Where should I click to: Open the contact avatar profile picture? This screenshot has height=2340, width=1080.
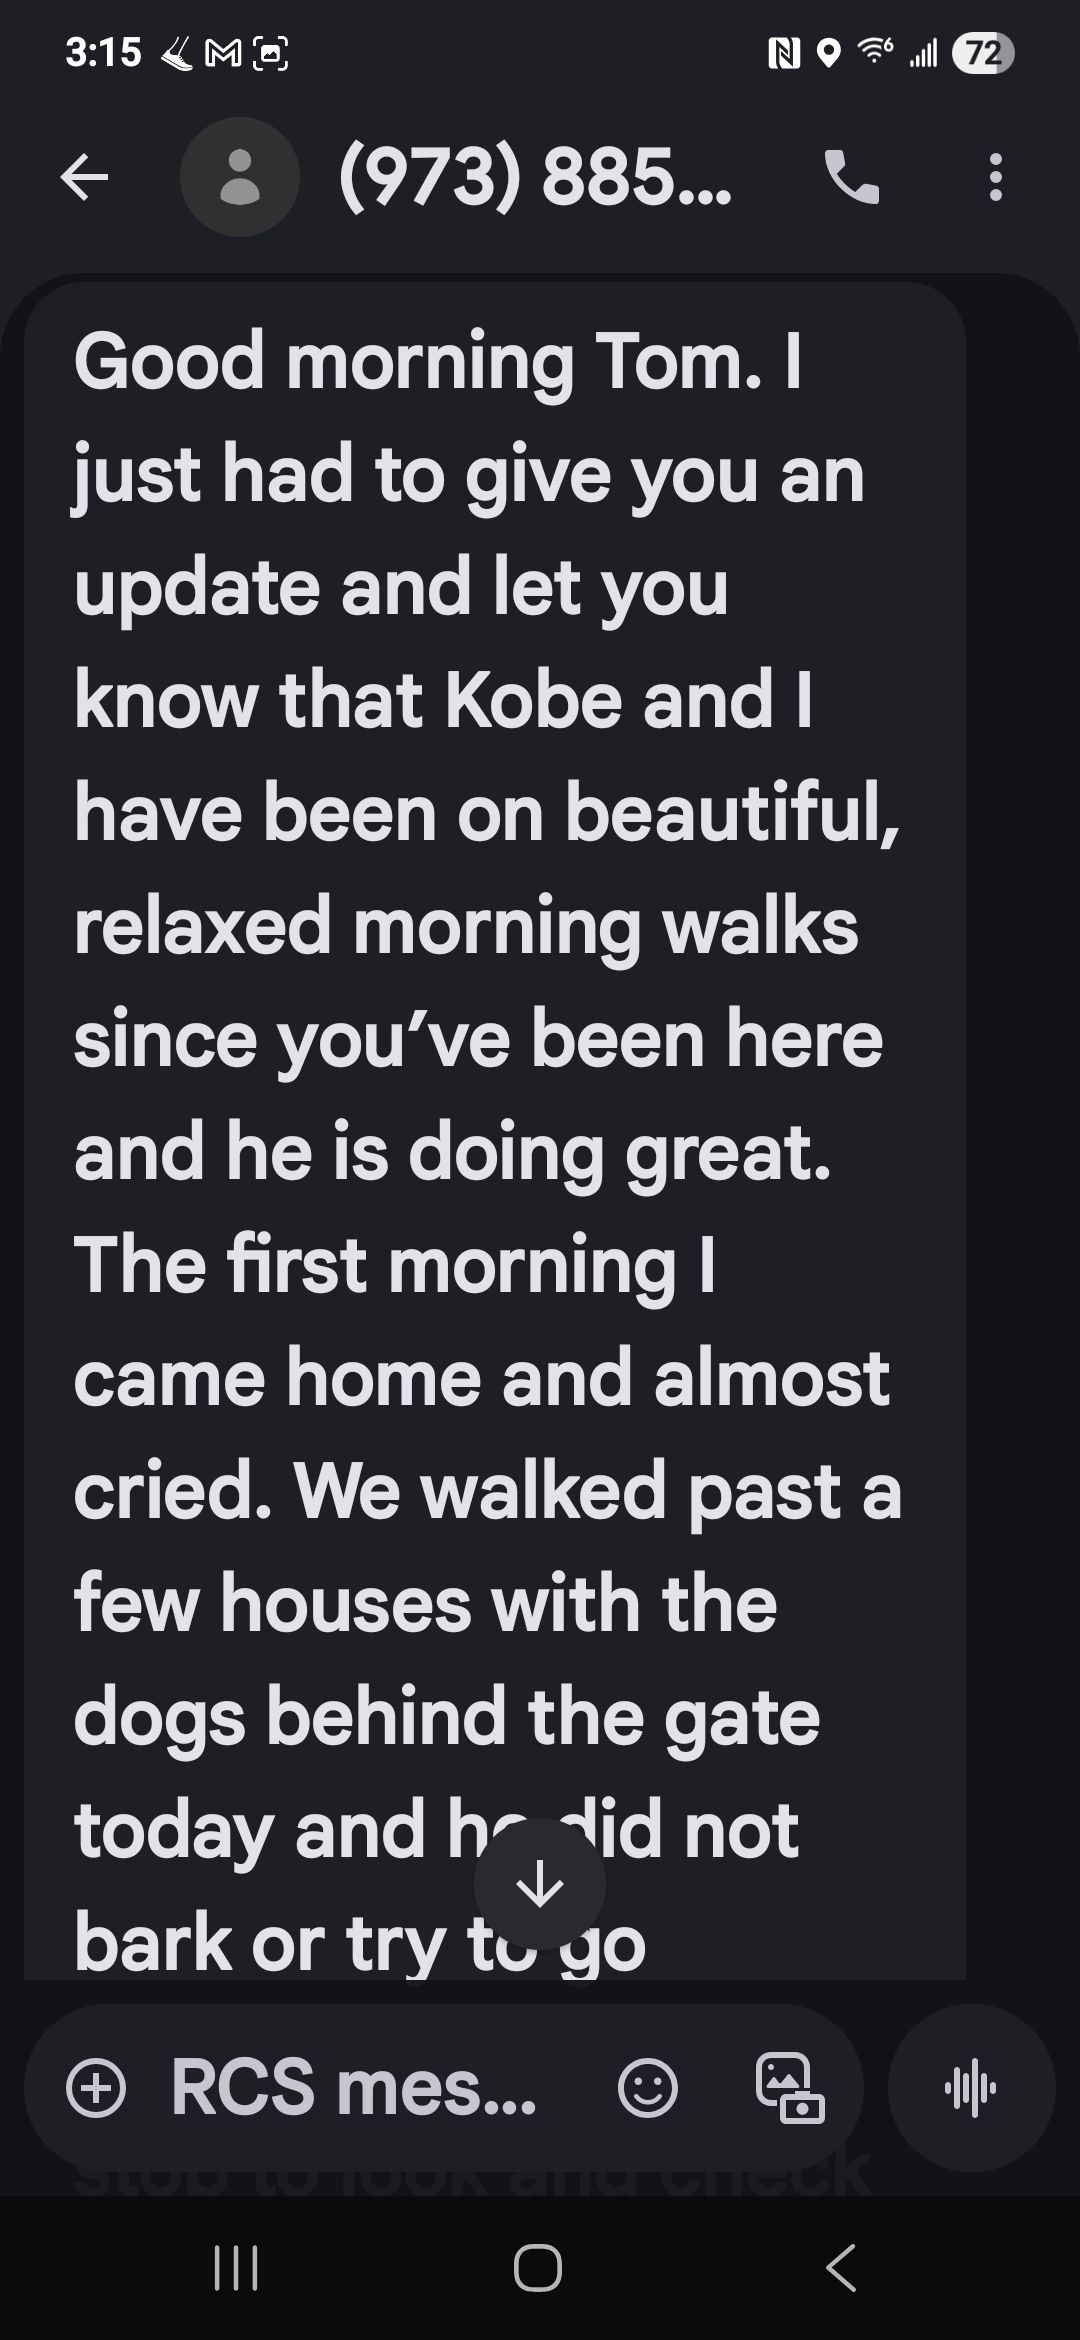[239, 177]
